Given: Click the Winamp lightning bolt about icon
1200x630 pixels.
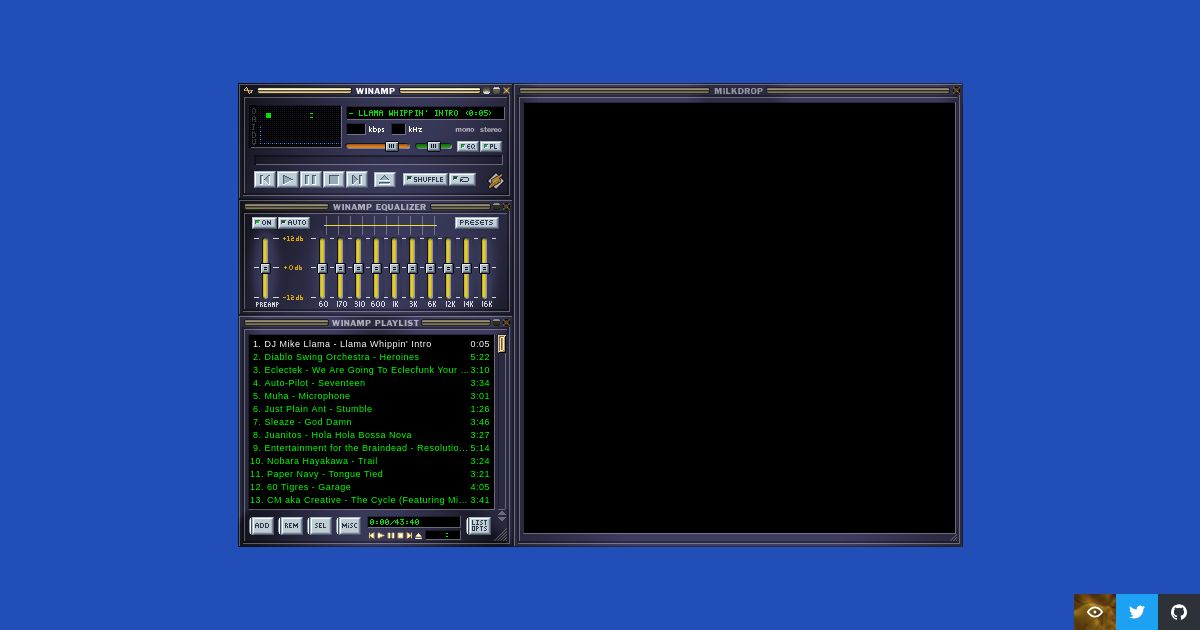Looking at the screenshot, I should (x=495, y=181).
